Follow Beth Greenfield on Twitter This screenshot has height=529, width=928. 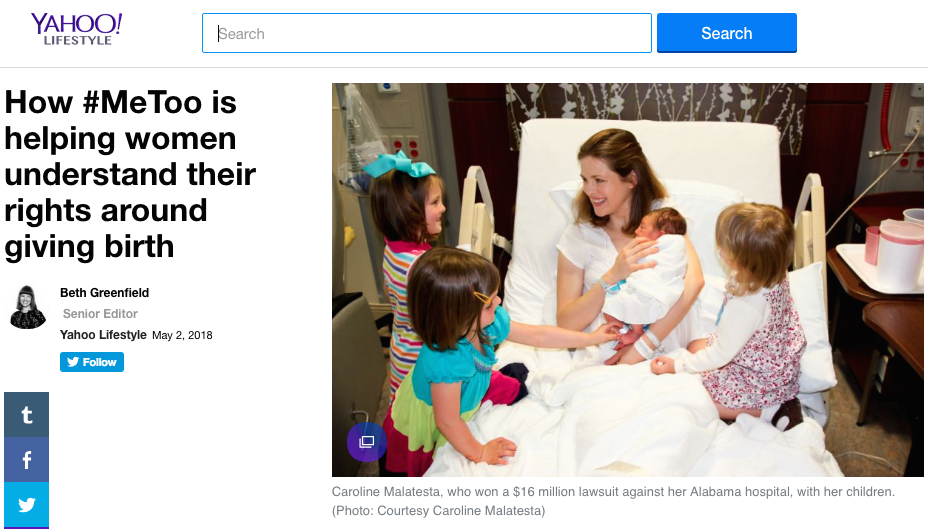coord(92,362)
